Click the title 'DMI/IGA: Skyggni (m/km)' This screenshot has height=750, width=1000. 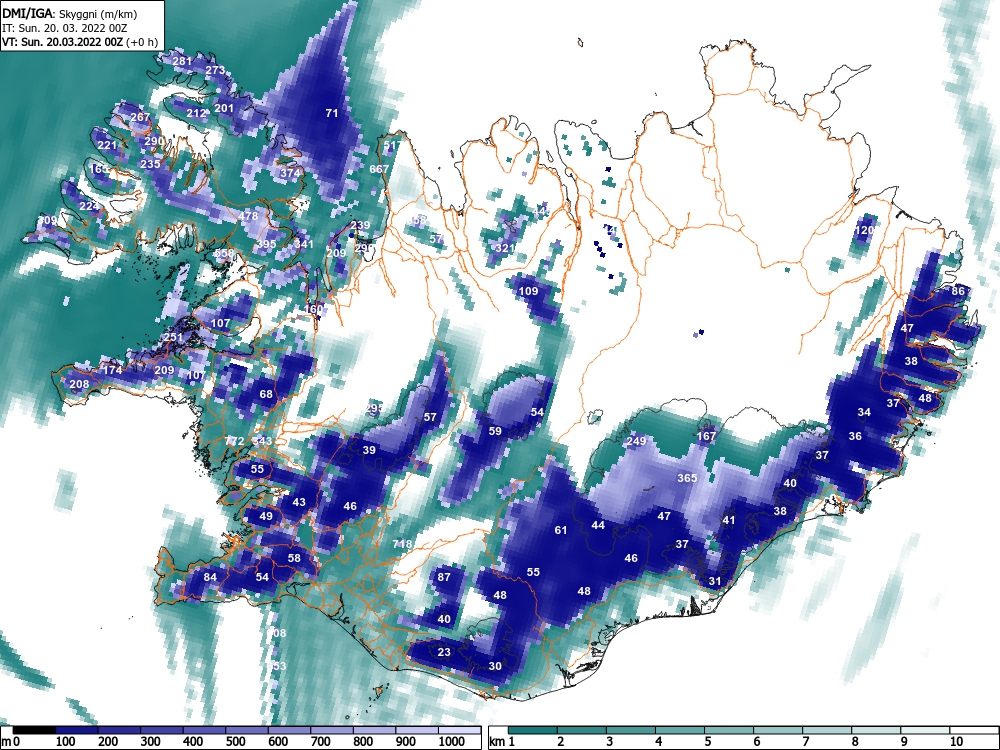point(70,14)
